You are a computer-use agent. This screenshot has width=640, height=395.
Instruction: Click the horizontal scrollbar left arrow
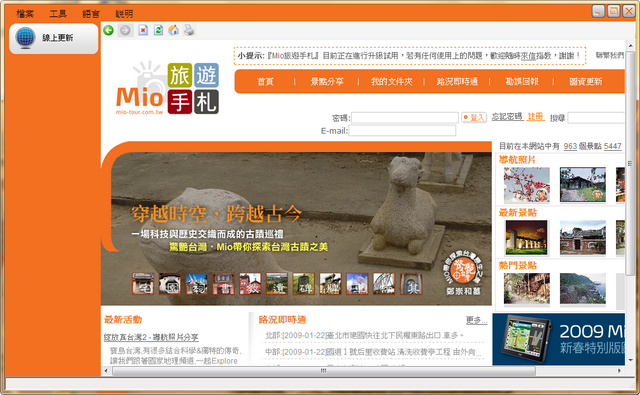pos(106,371)
